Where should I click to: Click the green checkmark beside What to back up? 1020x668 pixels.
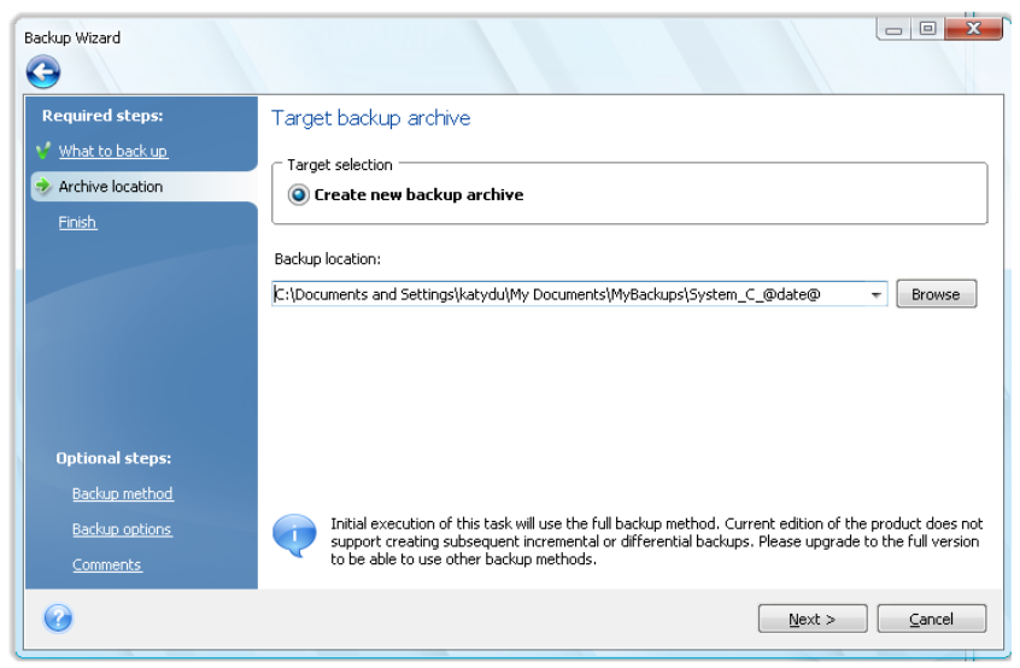[43, 151]
